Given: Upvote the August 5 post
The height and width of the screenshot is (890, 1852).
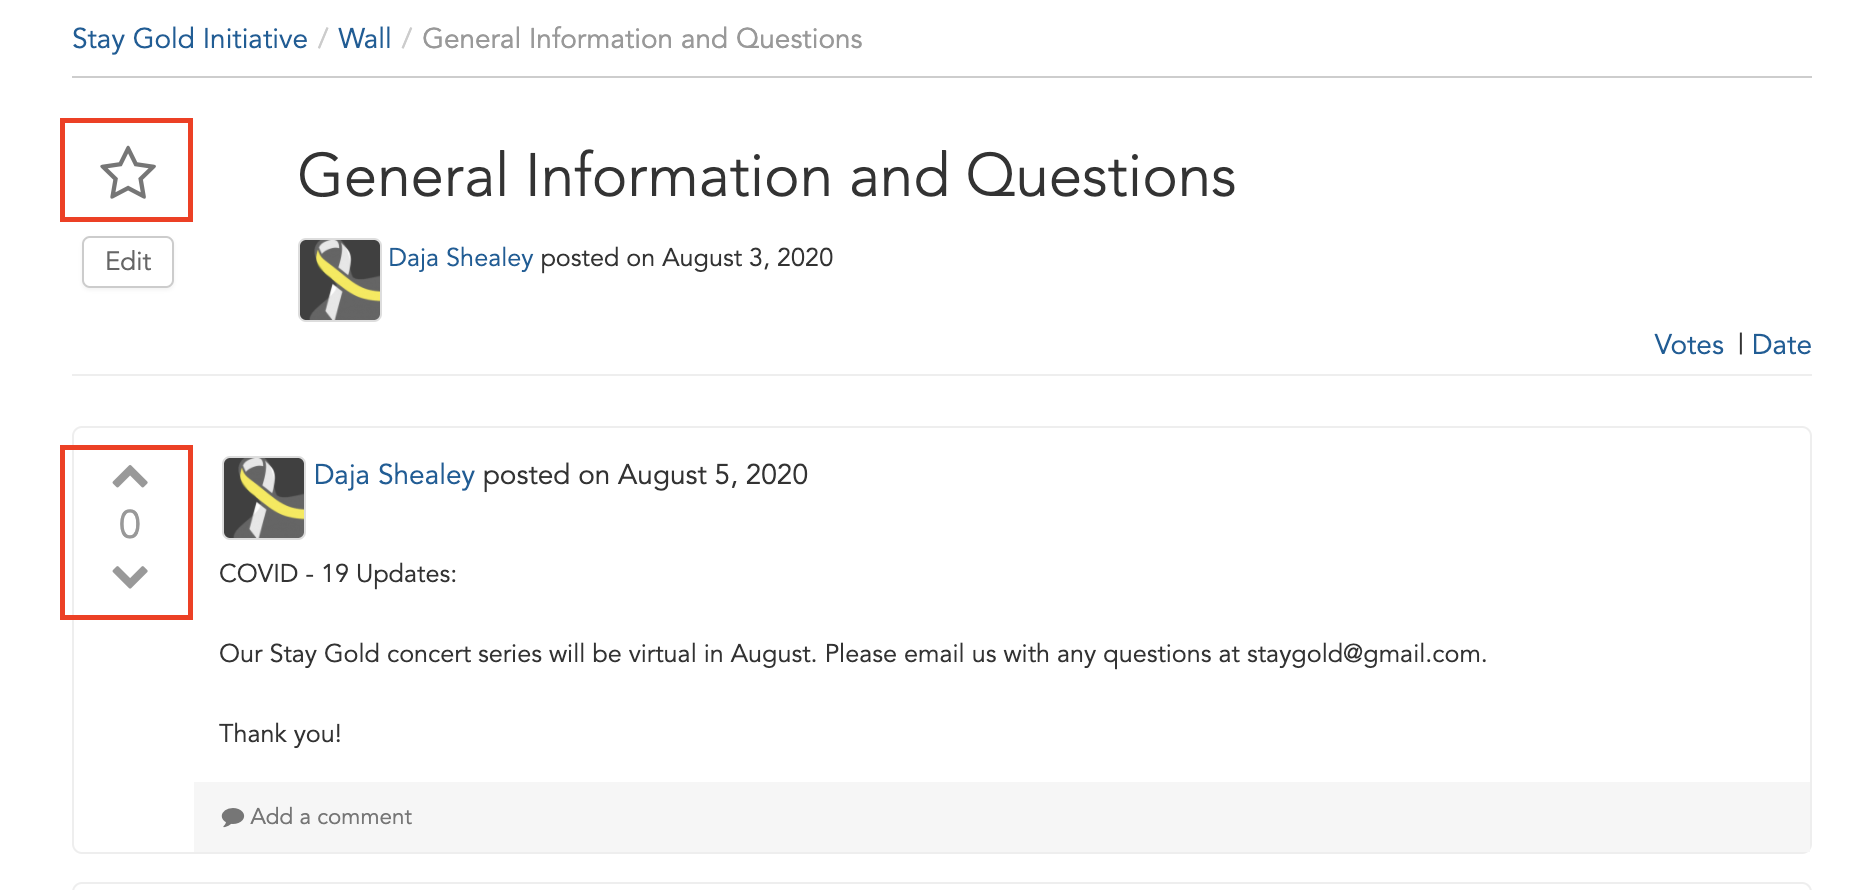Looking at the screenshot, I should tap(130, 477).
